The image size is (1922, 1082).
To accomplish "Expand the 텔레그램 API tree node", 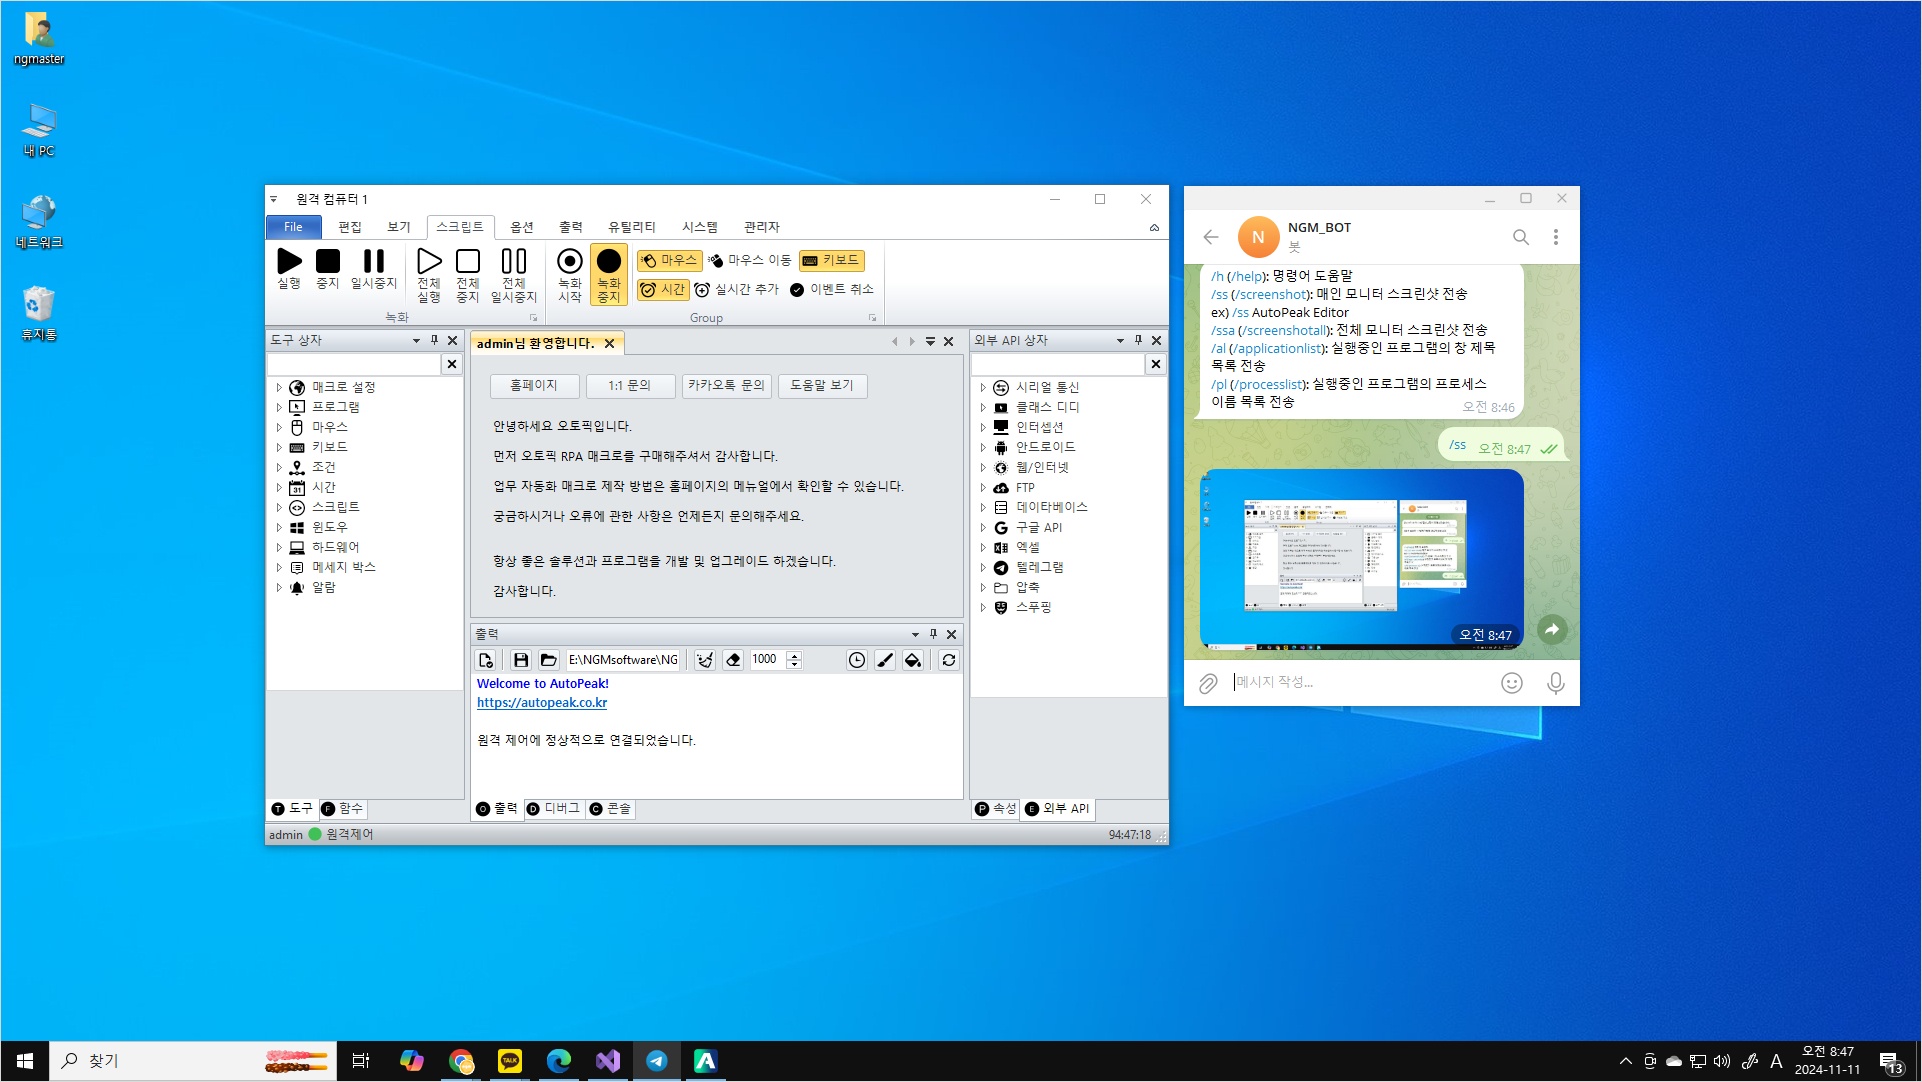I will click(983, 567).
